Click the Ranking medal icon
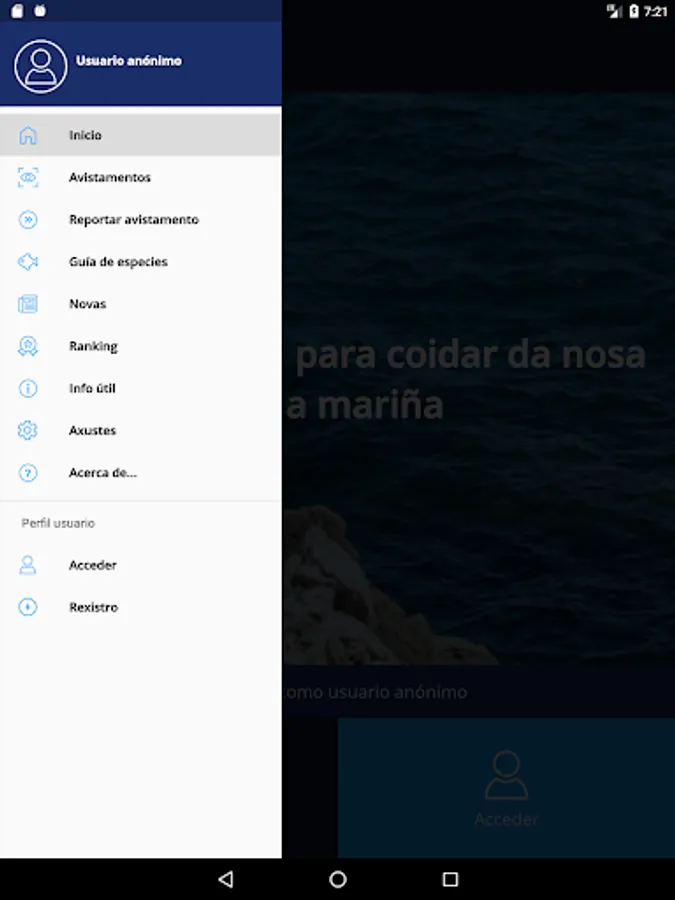675x900 pixels. (28, 346)
